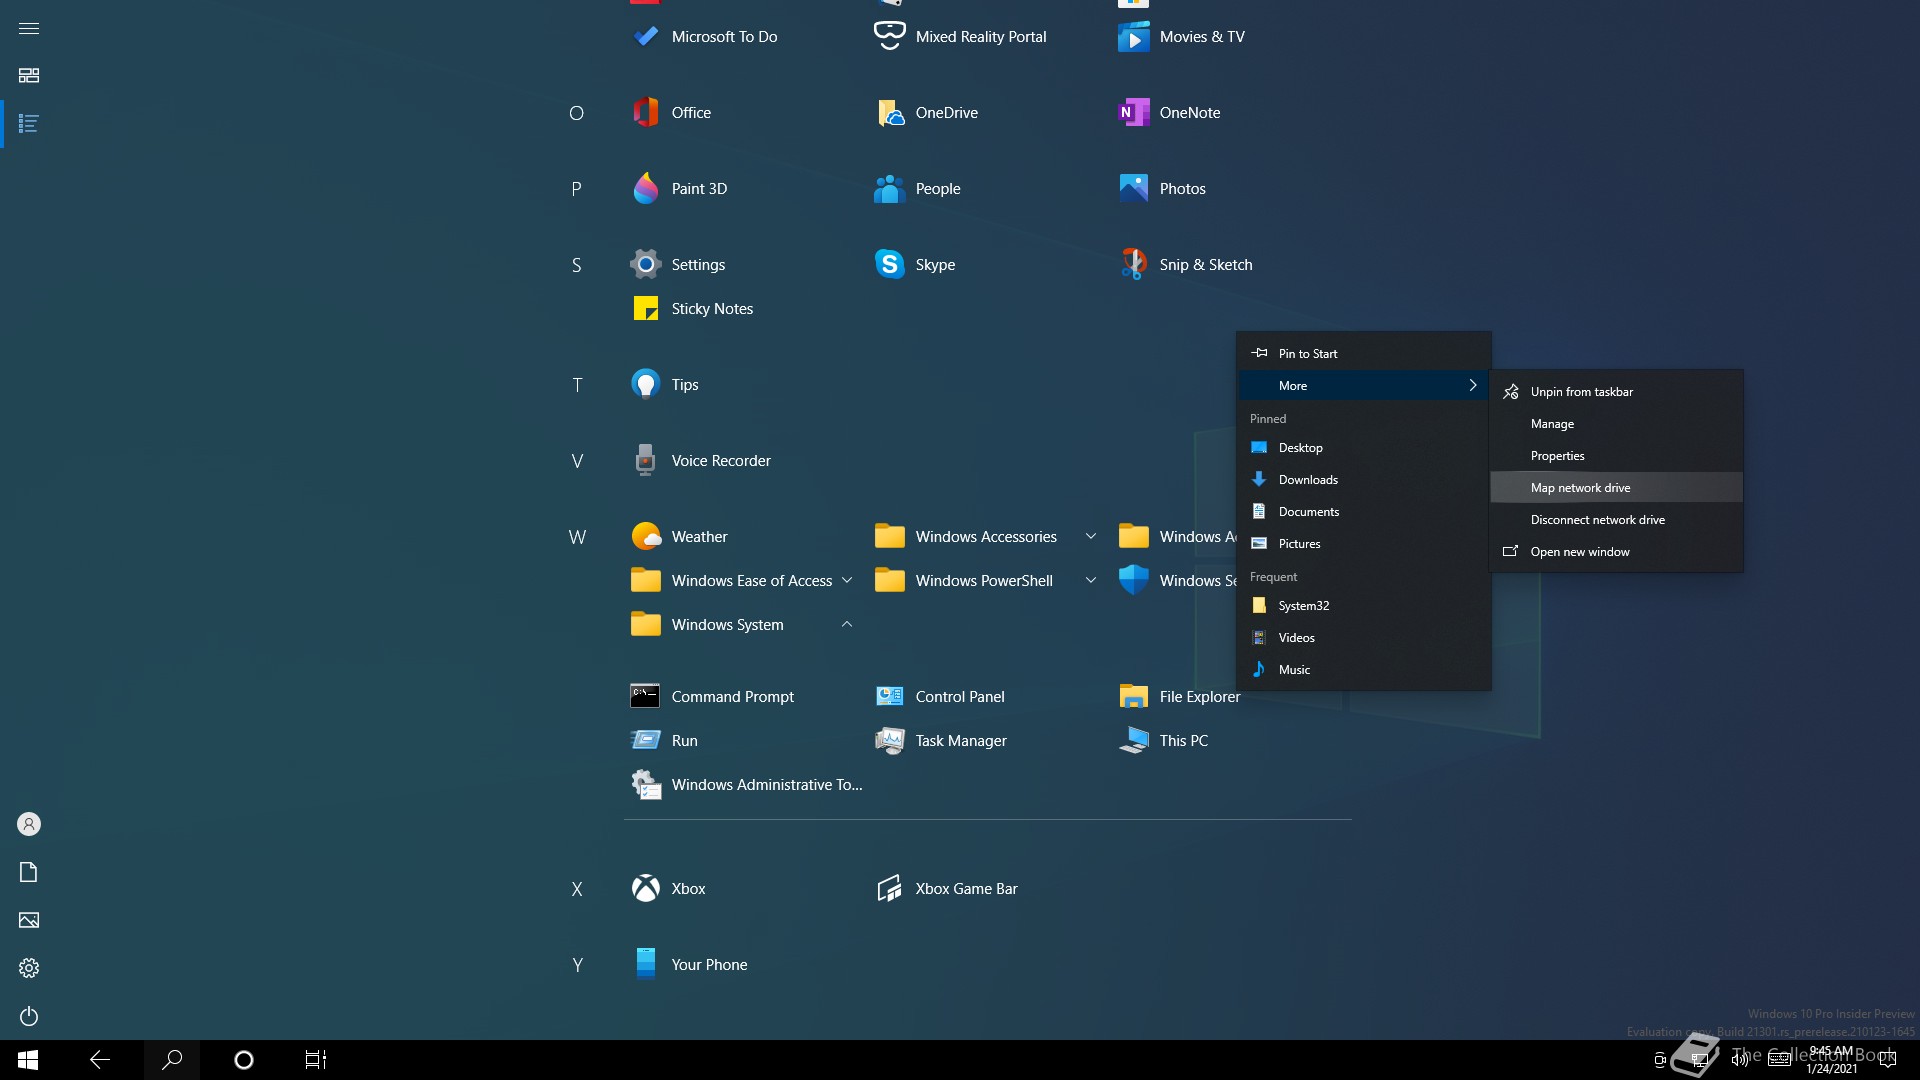Open Voice Recorder
This screenshot has height=1080, width=1920.
point(701,461)
